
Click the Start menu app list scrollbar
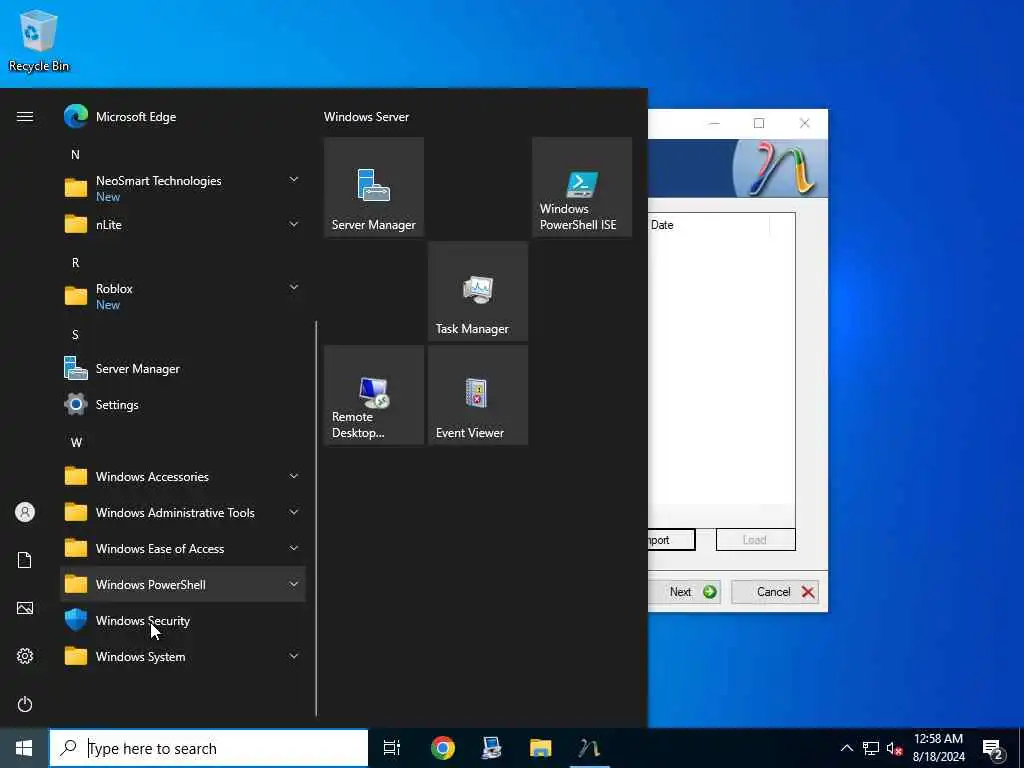click(x=316, y=519)
